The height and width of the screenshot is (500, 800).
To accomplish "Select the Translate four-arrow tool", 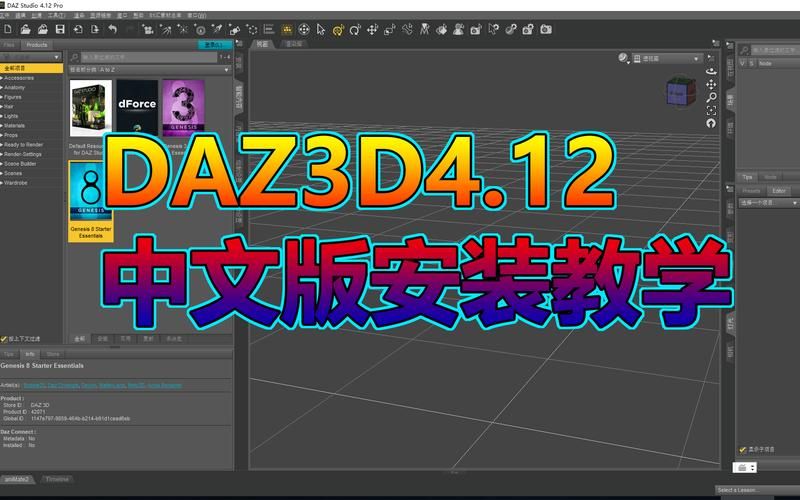I will pos(372,30).
